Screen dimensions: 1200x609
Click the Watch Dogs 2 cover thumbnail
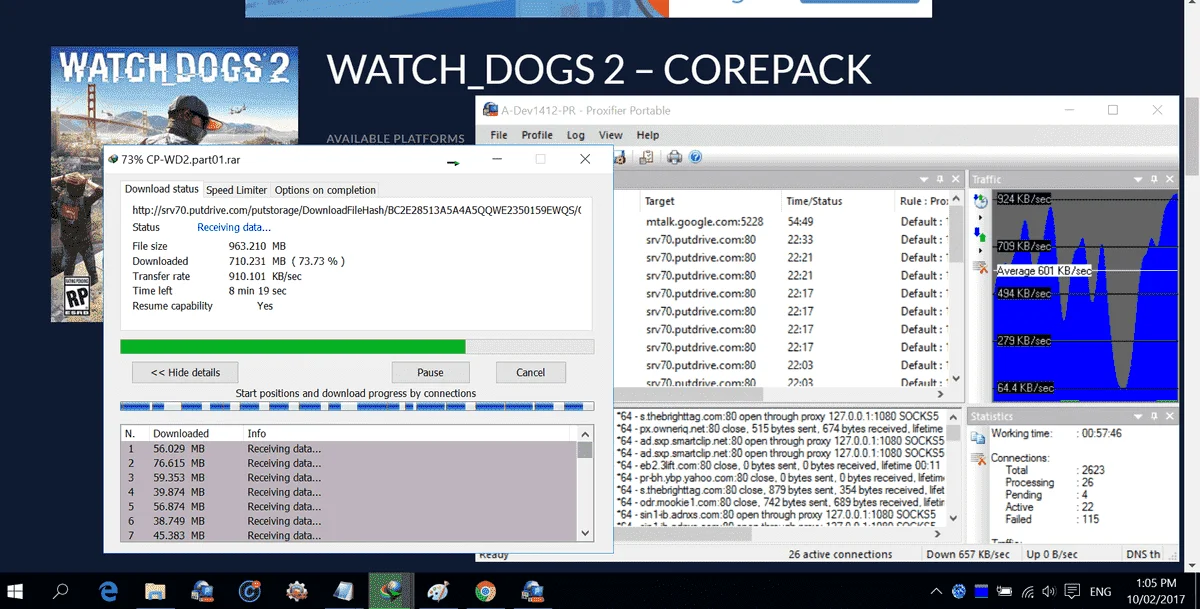(174, 184)
